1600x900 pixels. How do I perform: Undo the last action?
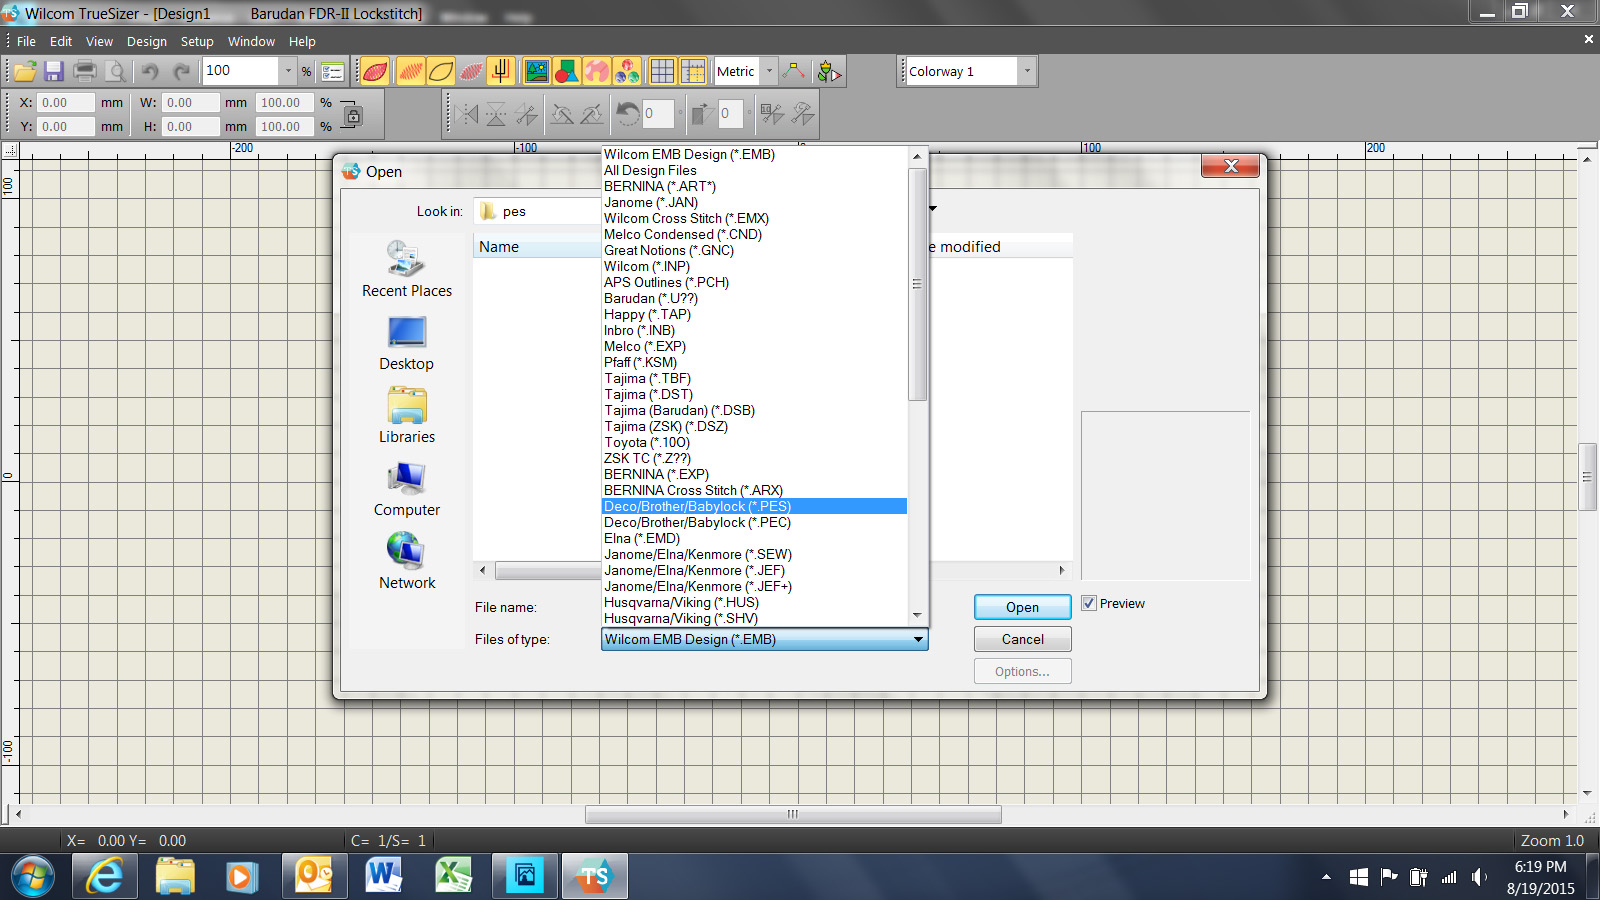click(x=149, y=71)
